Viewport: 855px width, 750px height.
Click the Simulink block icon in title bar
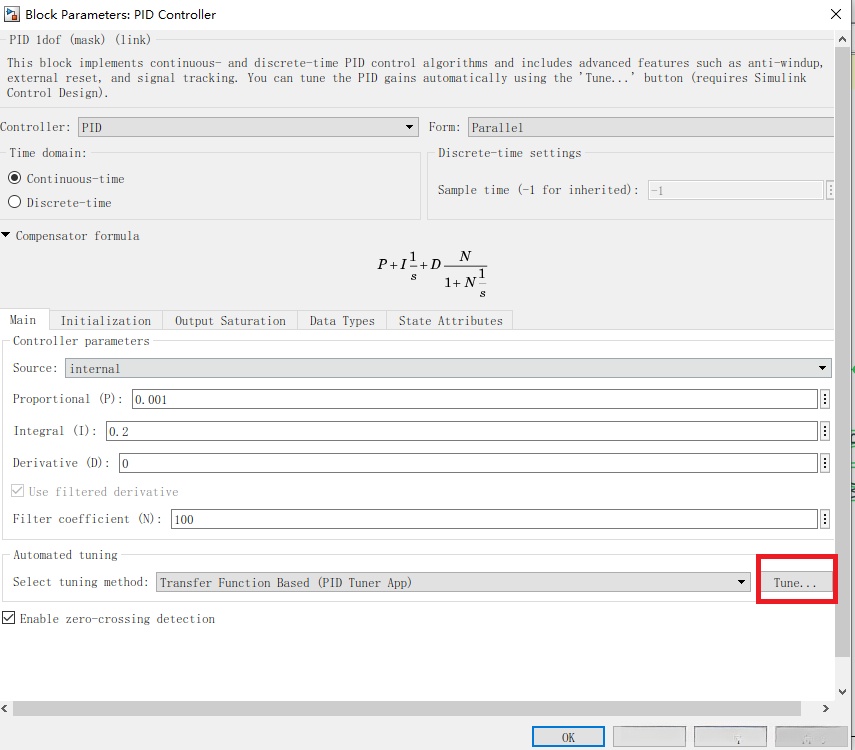[x=11, y=14]
